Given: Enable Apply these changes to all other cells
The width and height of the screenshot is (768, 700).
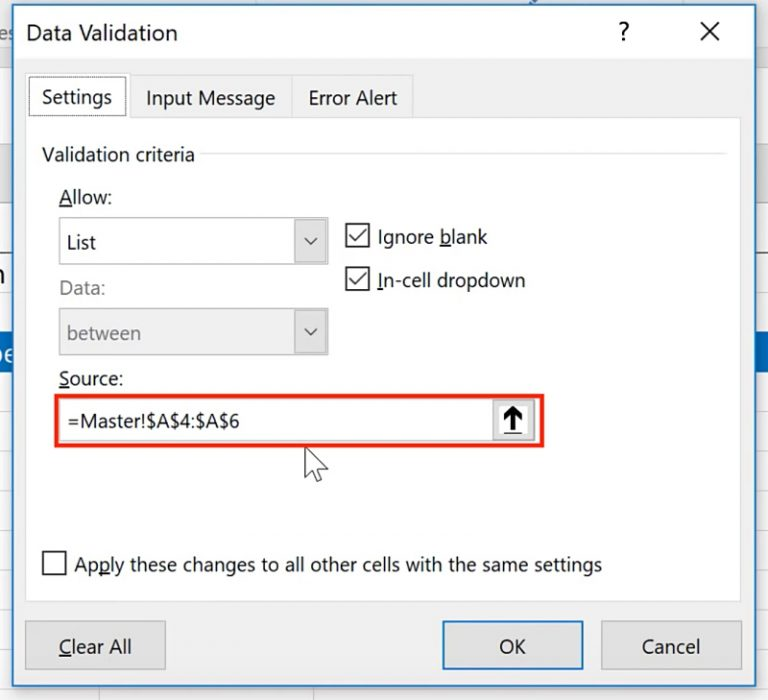Looking at the screenshot, I should pos(54,564).
